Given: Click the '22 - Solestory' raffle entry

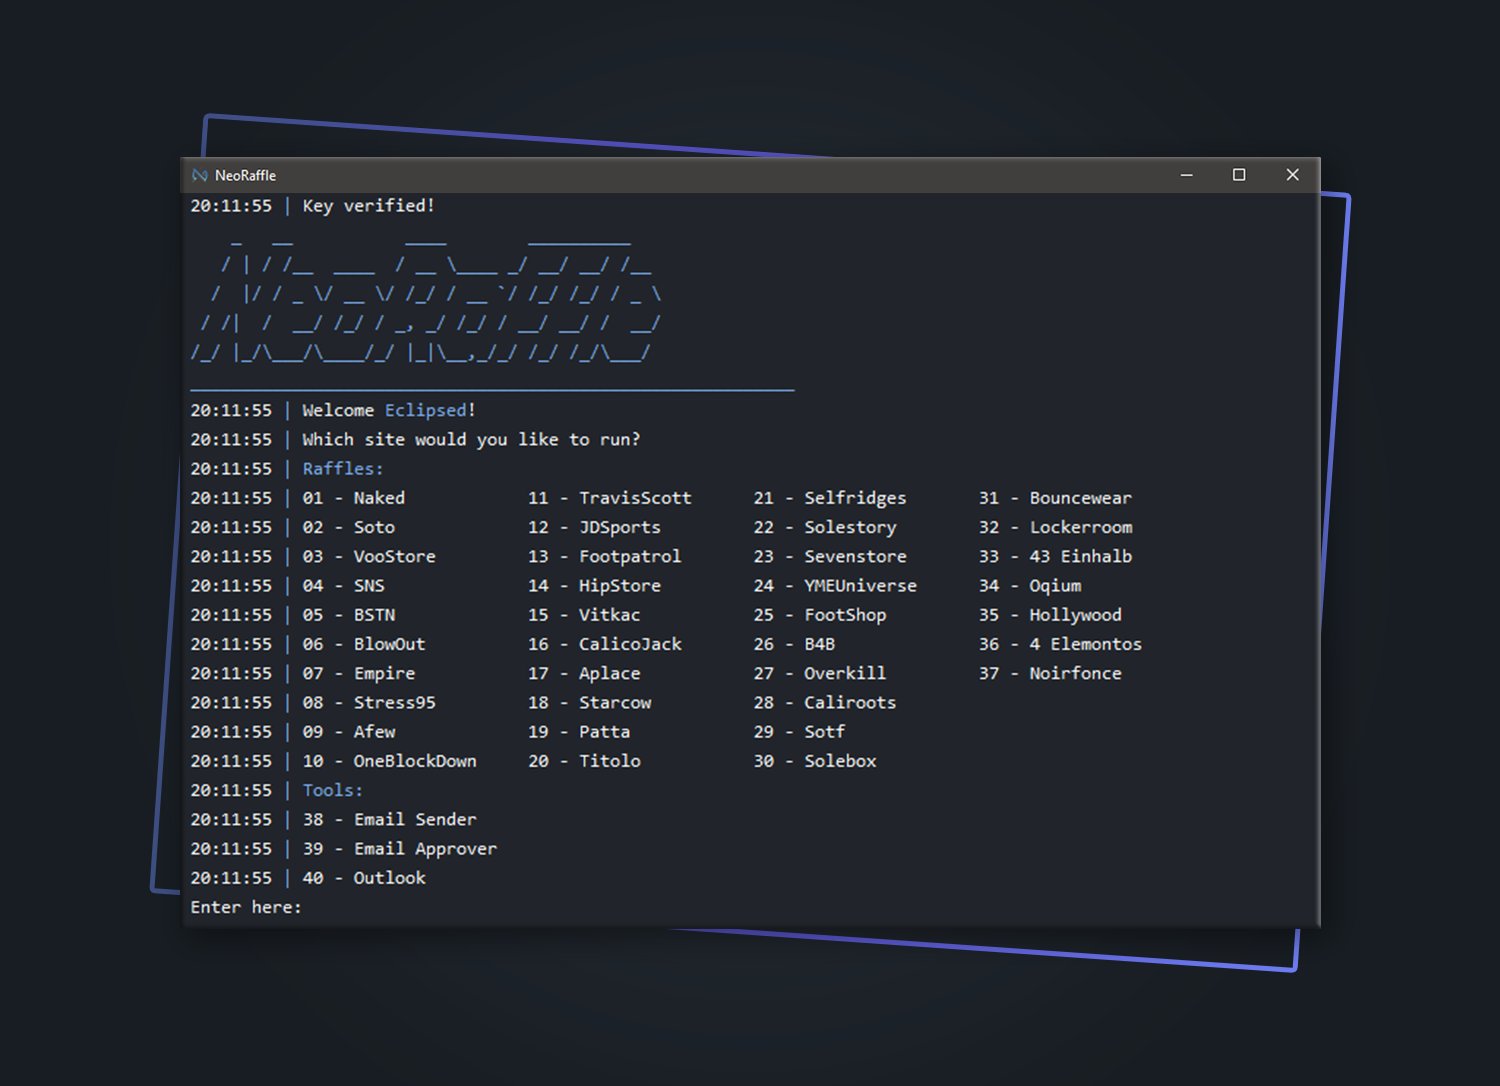Looking at the screenshot, I should (x=825, y=527).
